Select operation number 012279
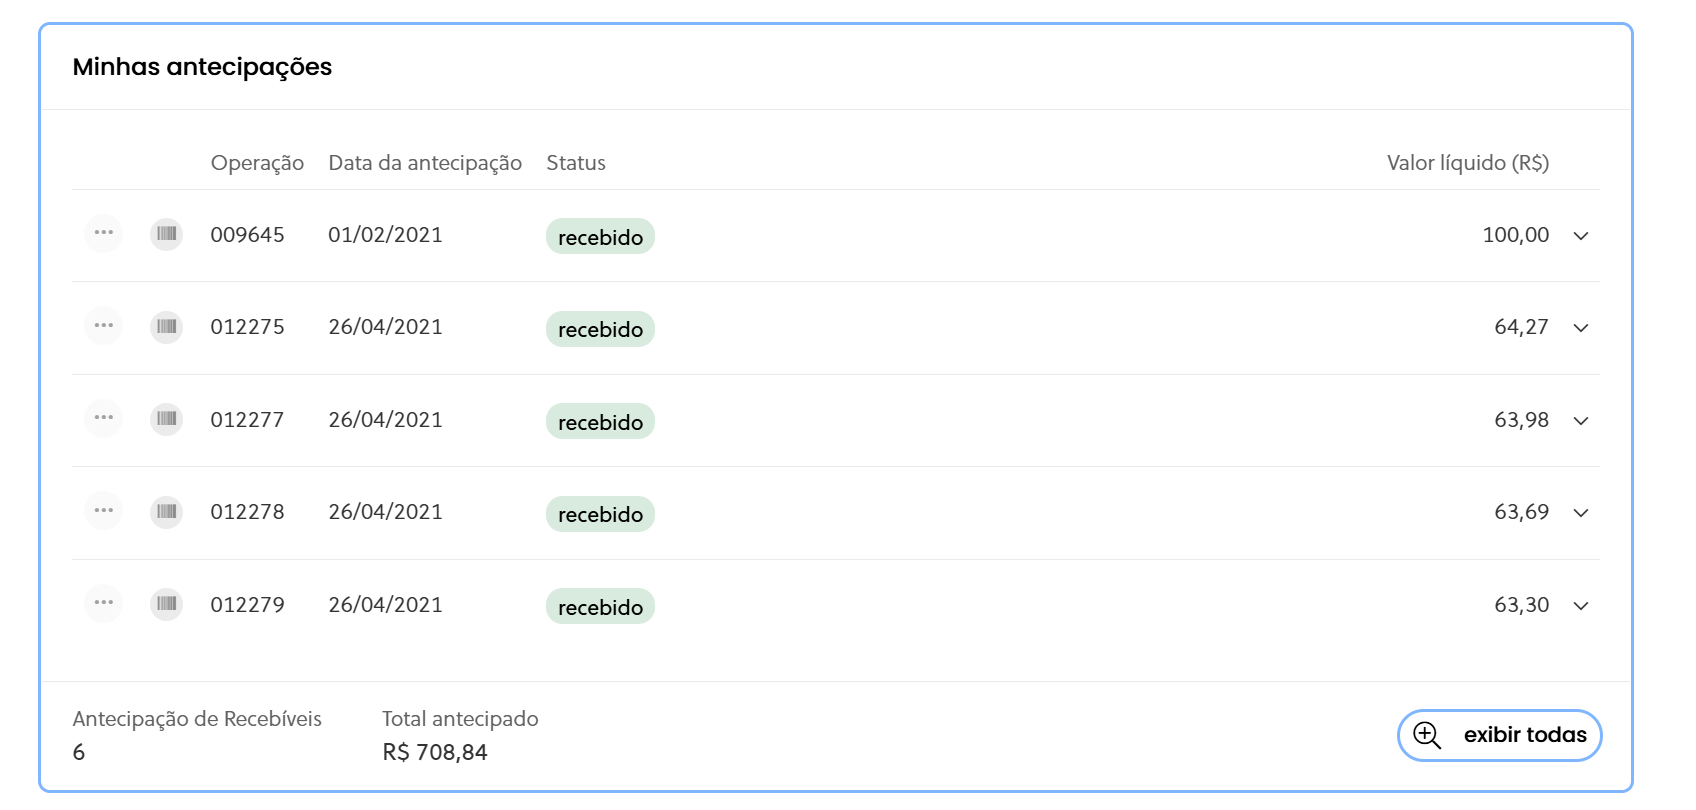The height and width of the screenshot is (810, 1696). click(x=247, y=605)
